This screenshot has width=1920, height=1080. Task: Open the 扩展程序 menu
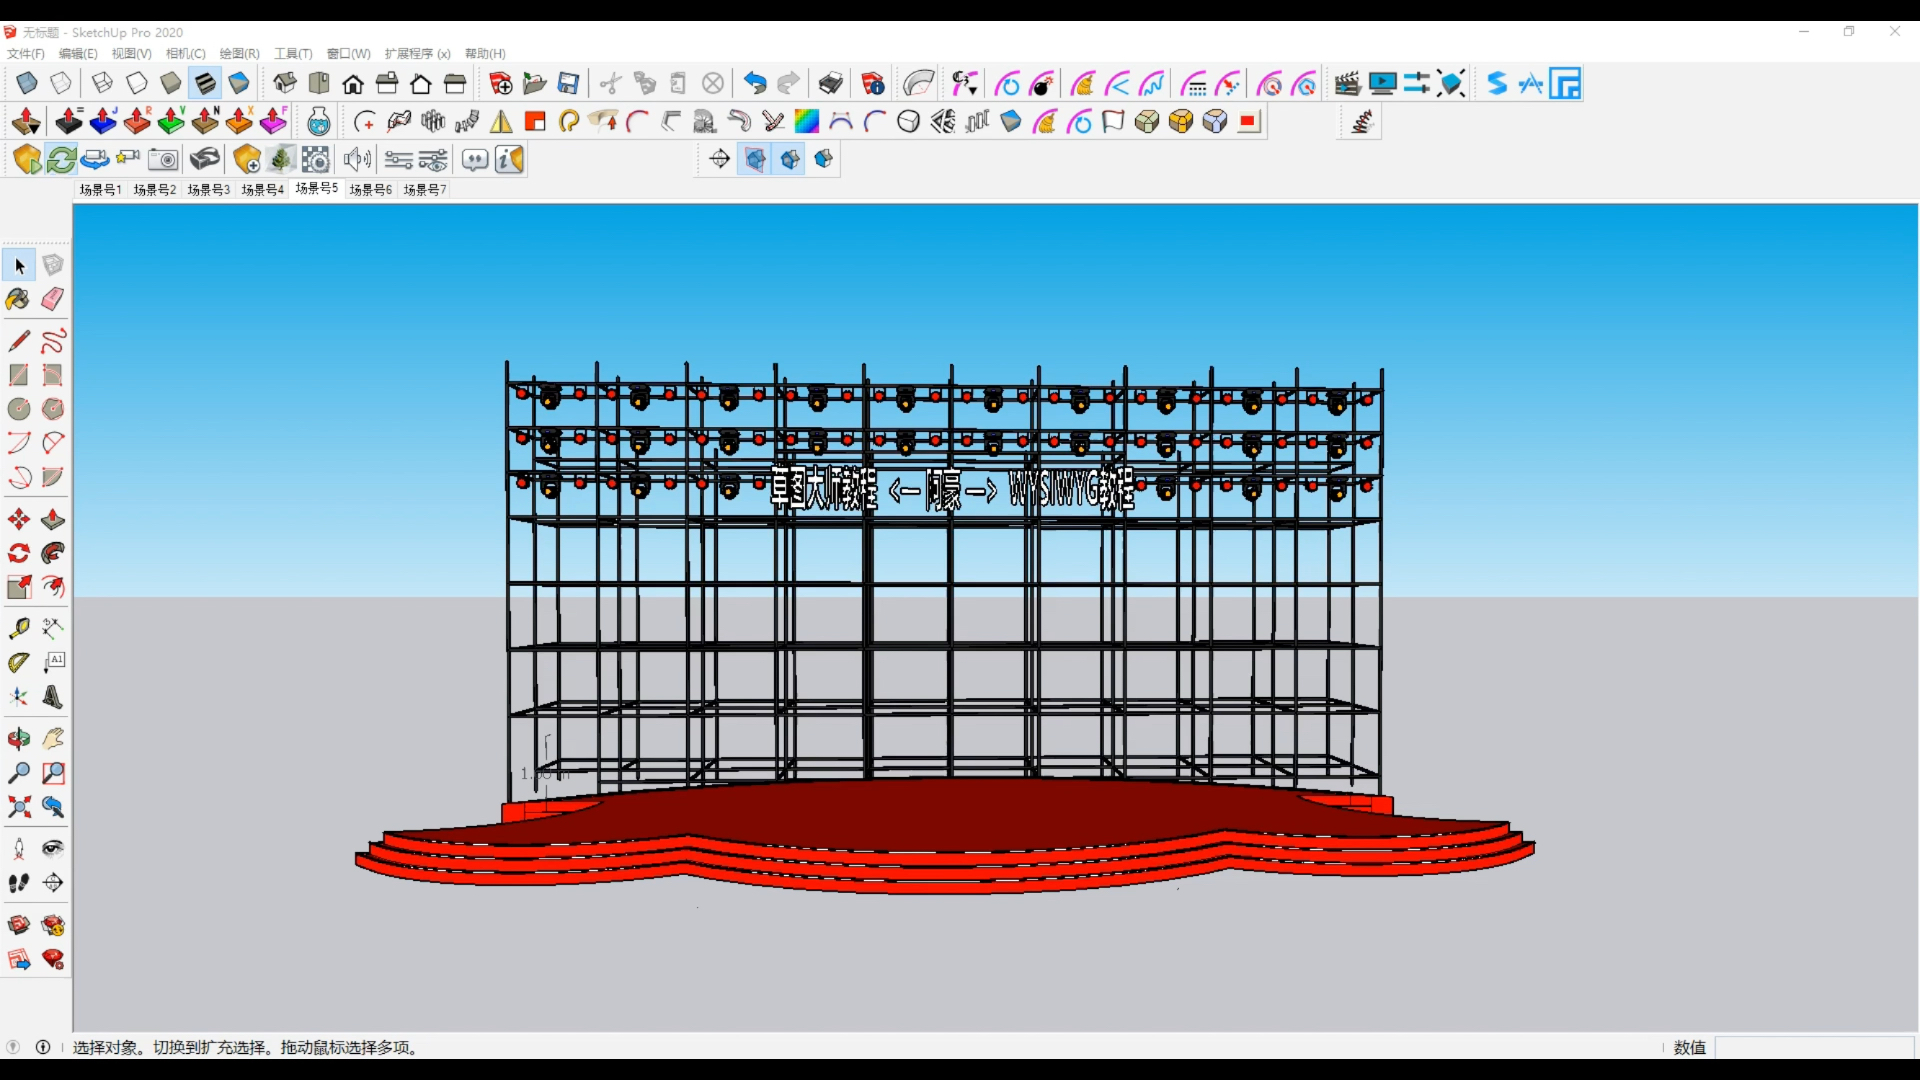(x=417, y=54)
